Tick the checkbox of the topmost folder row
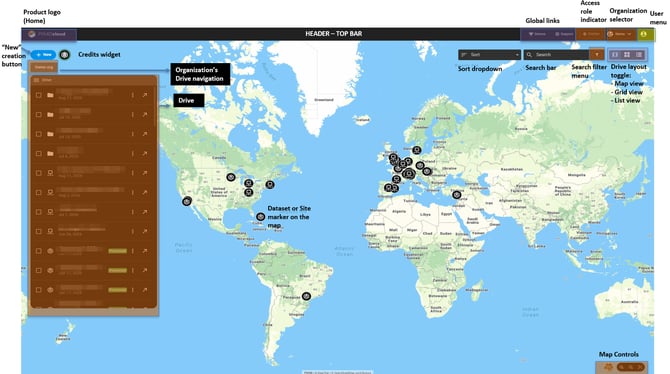670x374 pixels. click(x=38, y=95)
